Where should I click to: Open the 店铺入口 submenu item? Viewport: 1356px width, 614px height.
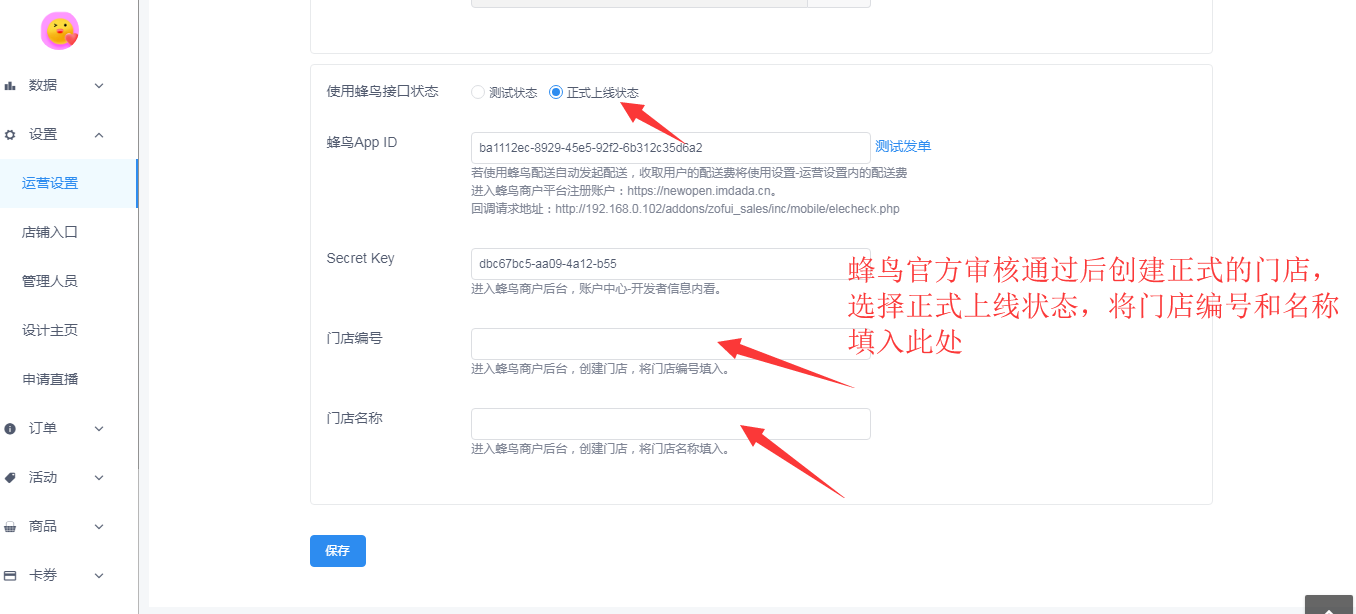pyautogui.click(x=69, y=233)
